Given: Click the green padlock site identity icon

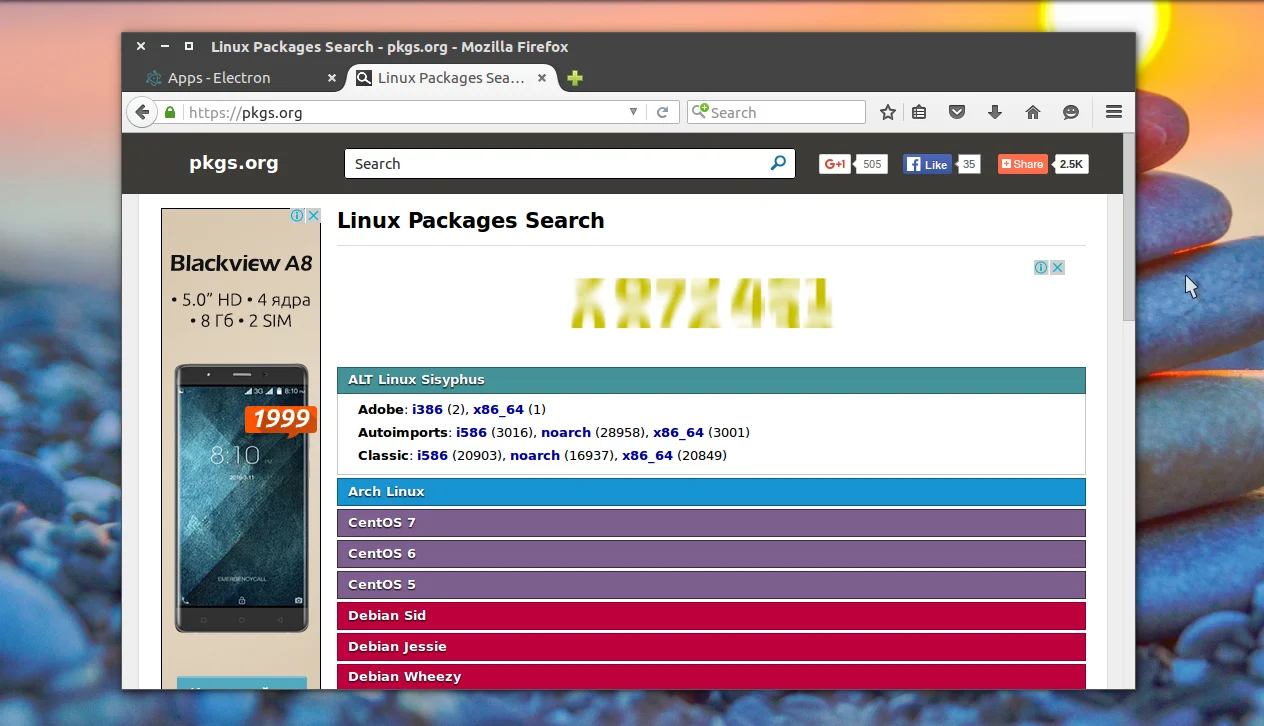Looking at the screenshot, I should click(x=170, y=113).
